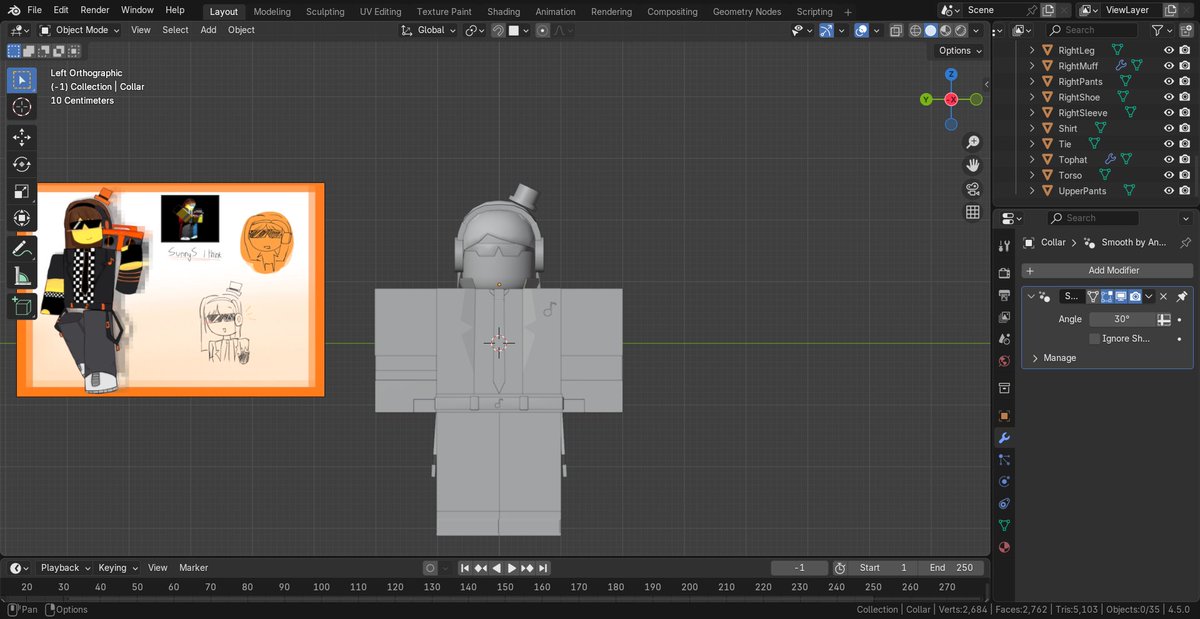Select the Measure tool
The height and width of the screenshot is (619, 1200).
[22, 276]
